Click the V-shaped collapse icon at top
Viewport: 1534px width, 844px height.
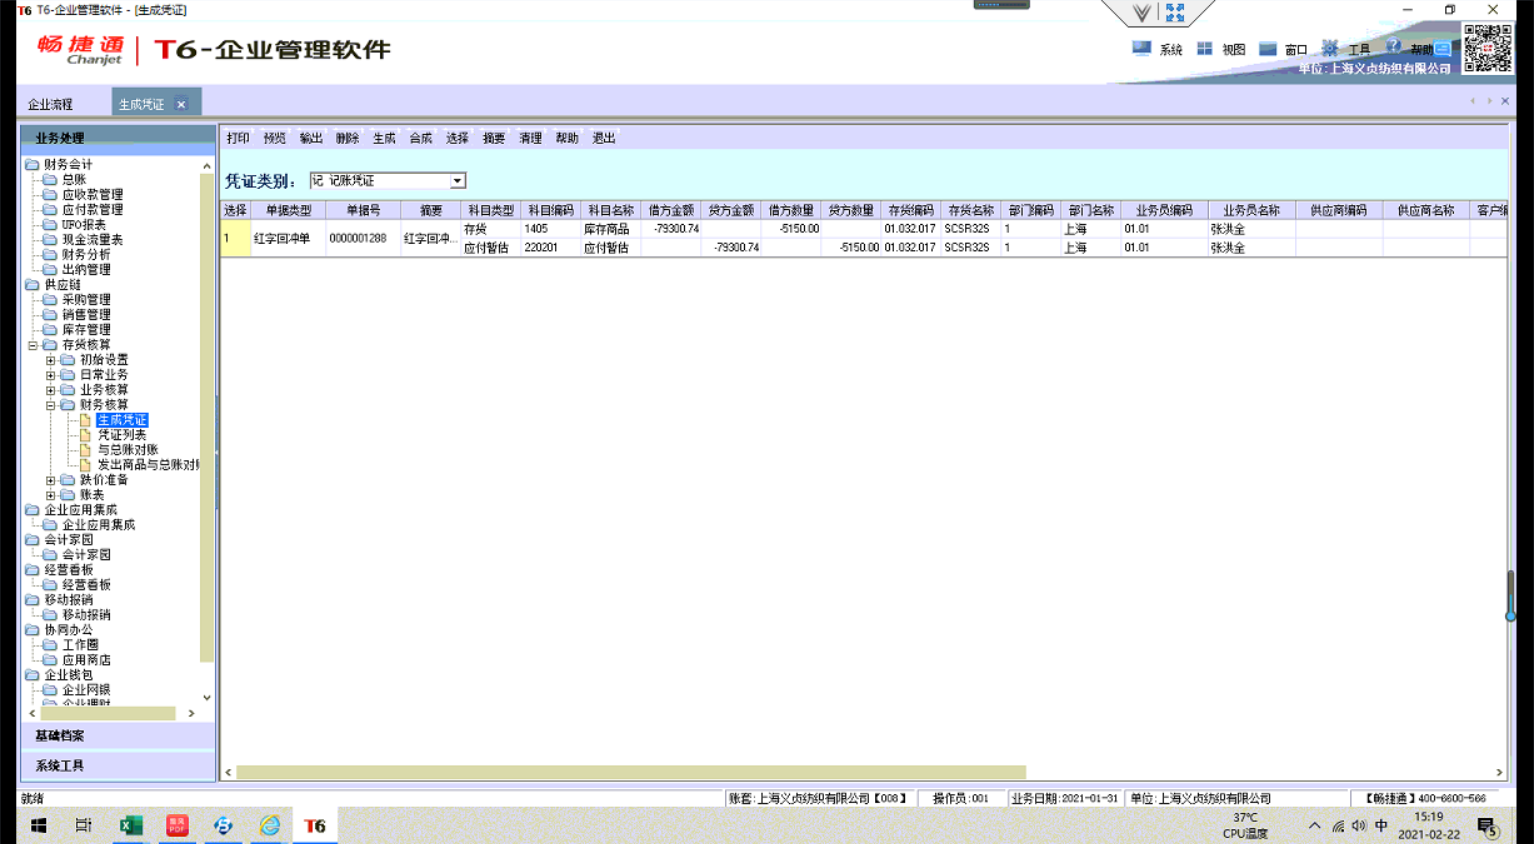1141,13
